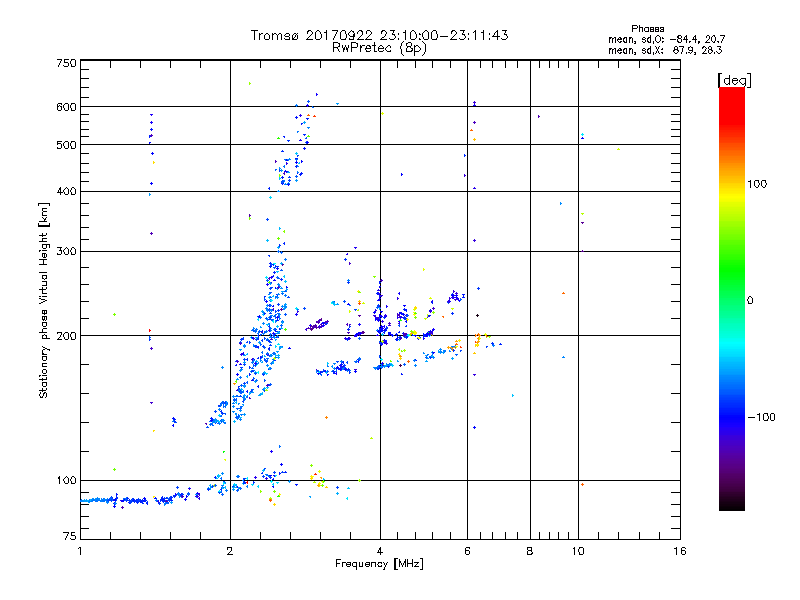Image resolution: width=800 pixels, height=600 pixels.
Task: Click the '750' height tick label
Action: (x=66, y=63)
